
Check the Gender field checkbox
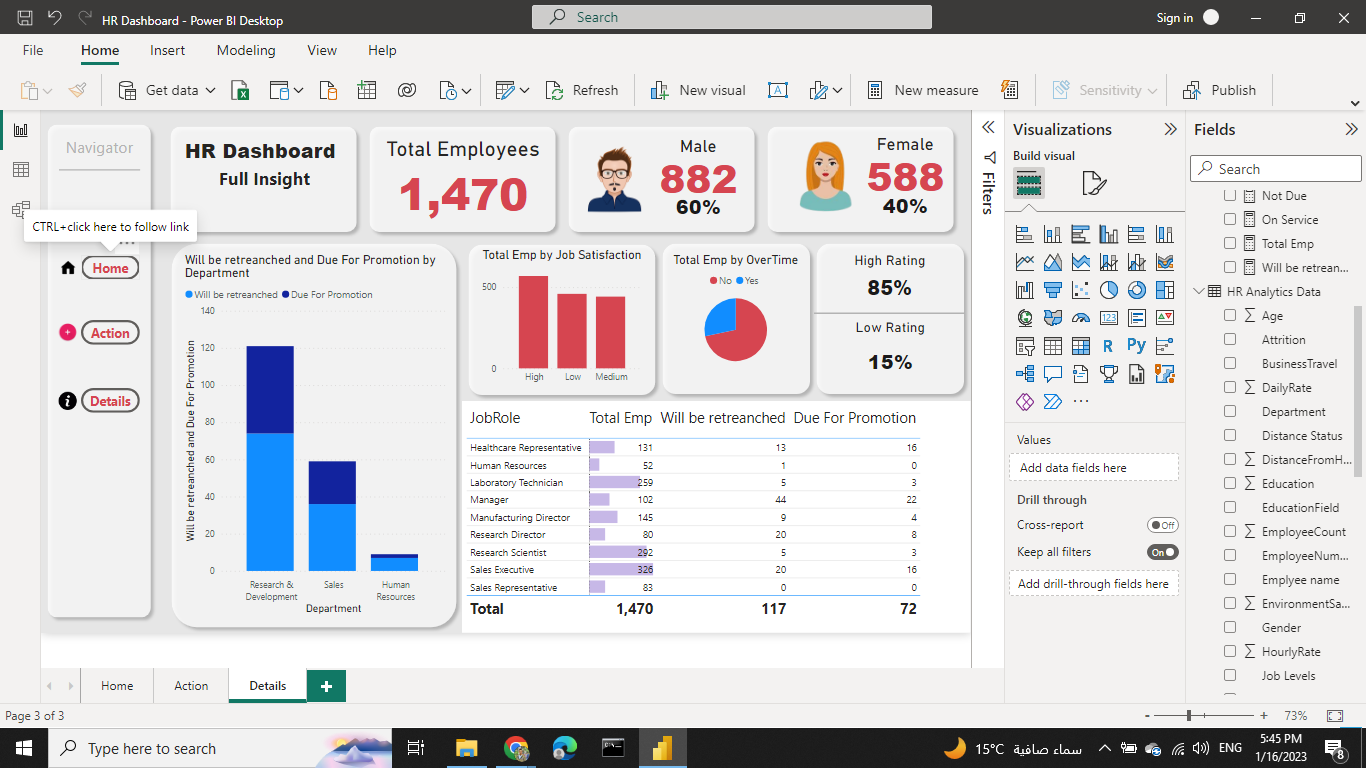1230,627
